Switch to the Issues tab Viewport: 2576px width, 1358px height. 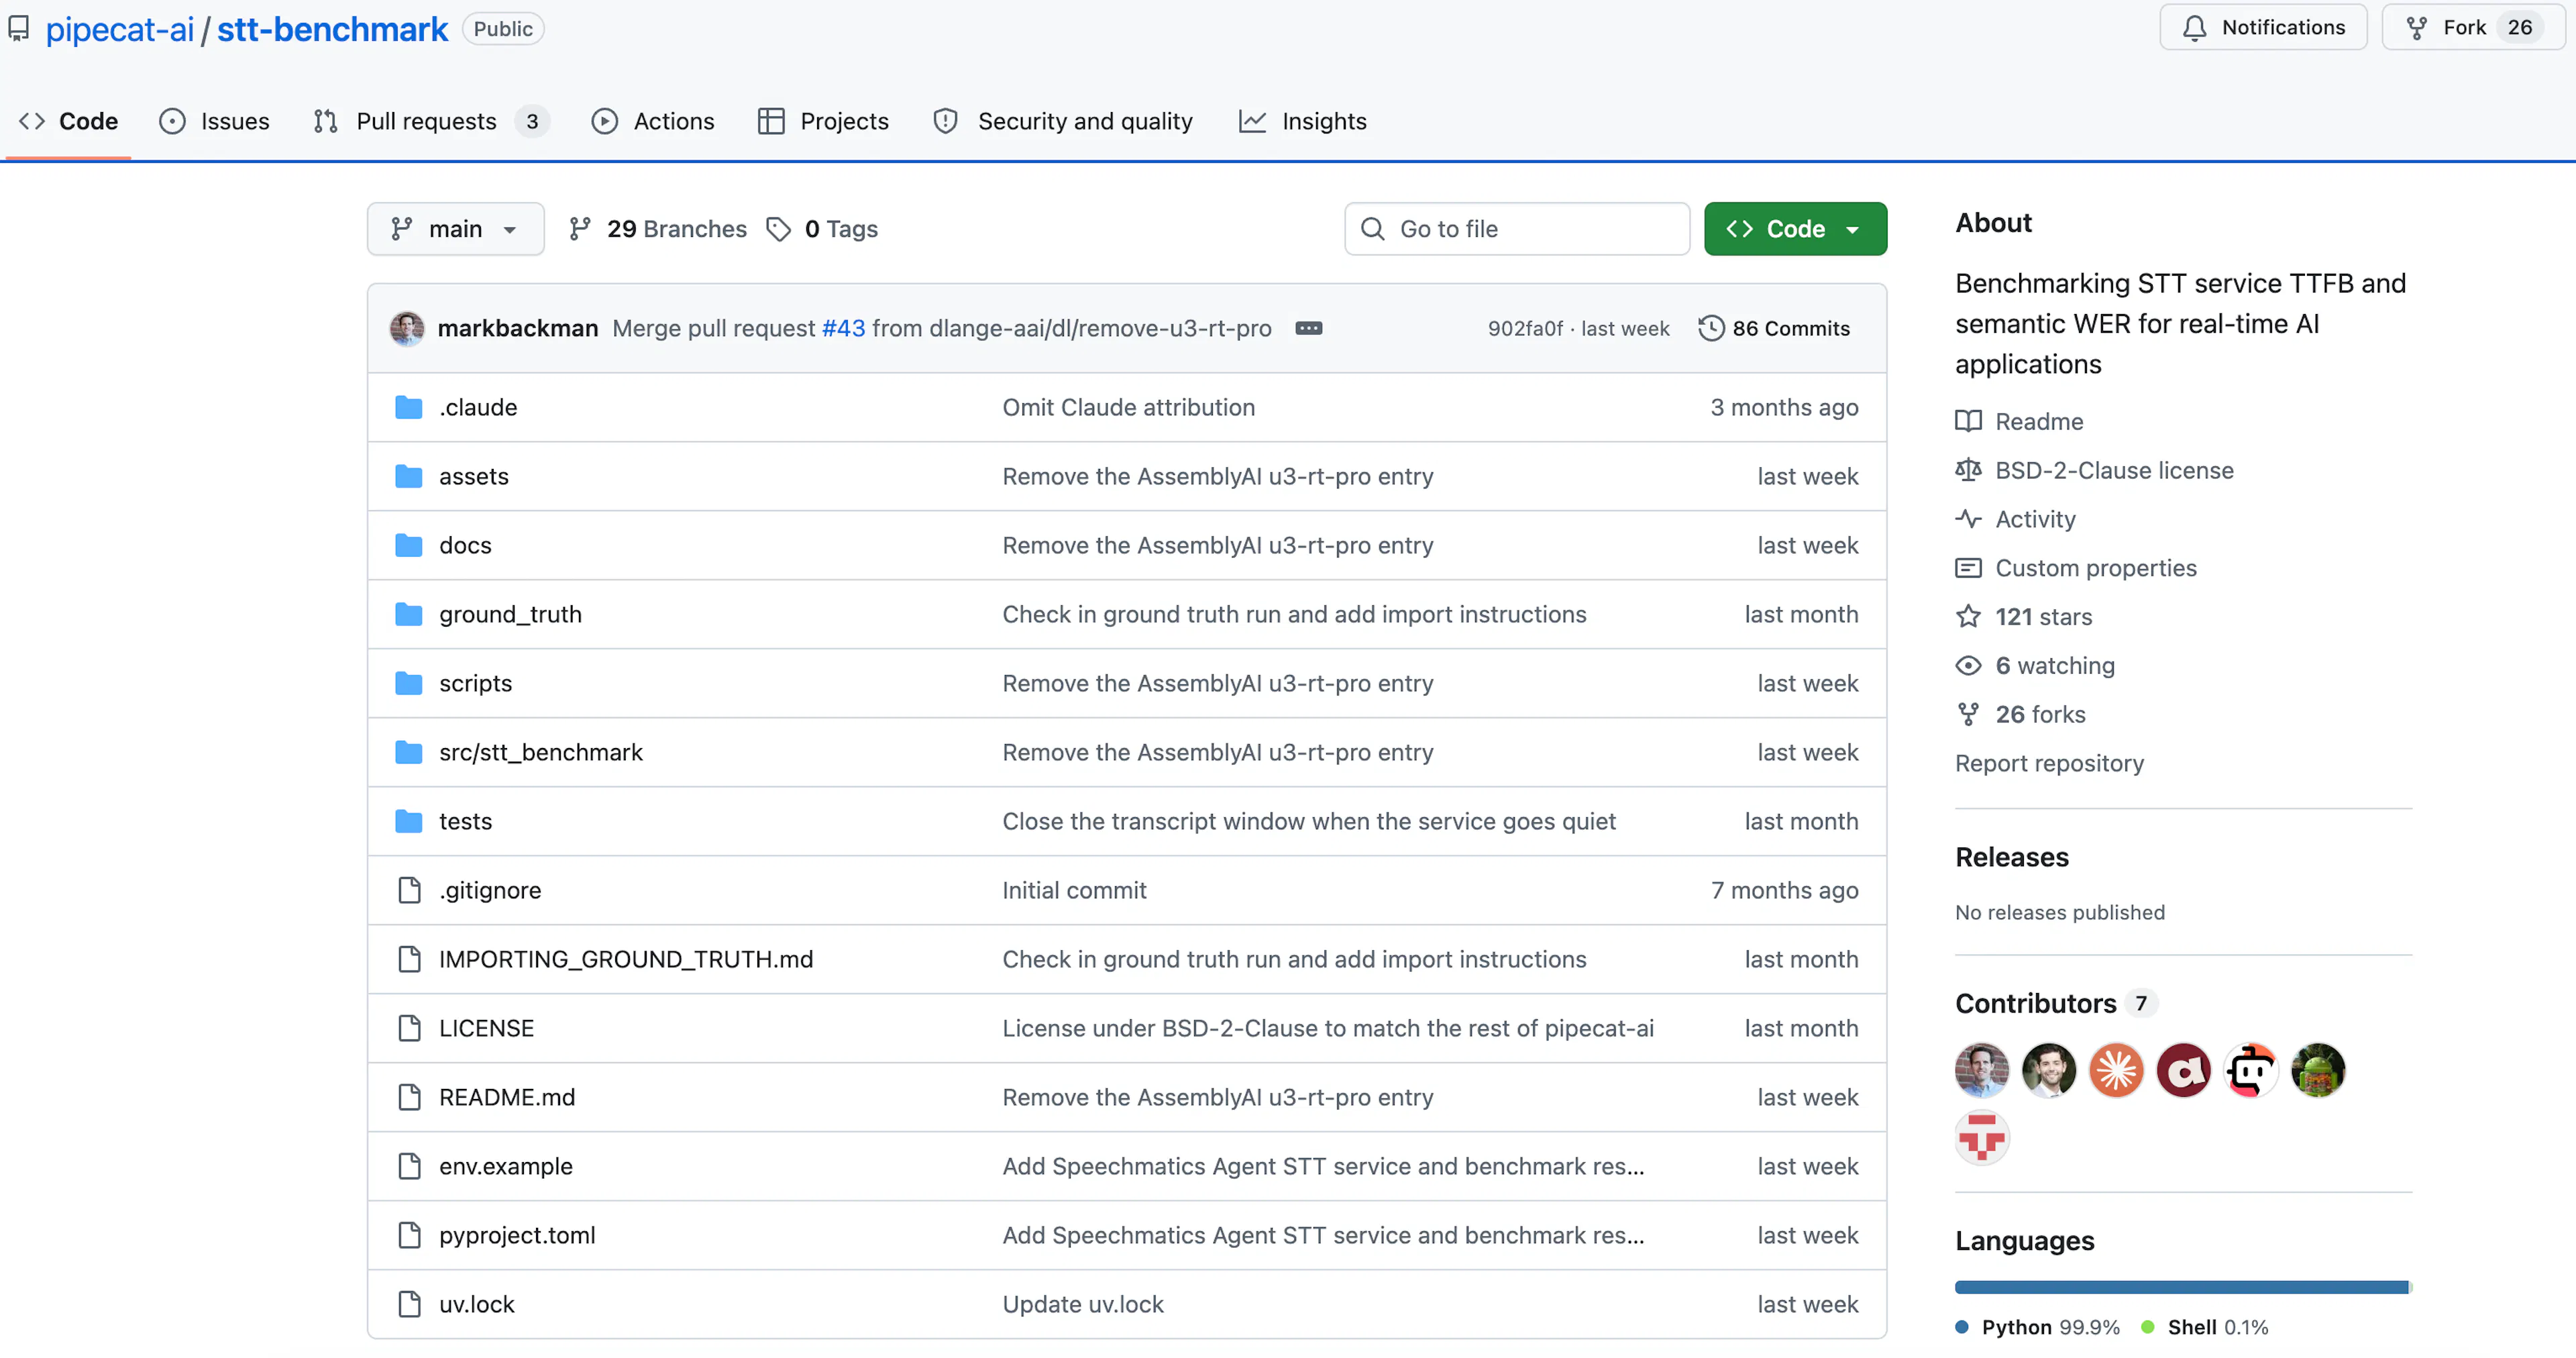pyautogui.click(x=214, y=121)
